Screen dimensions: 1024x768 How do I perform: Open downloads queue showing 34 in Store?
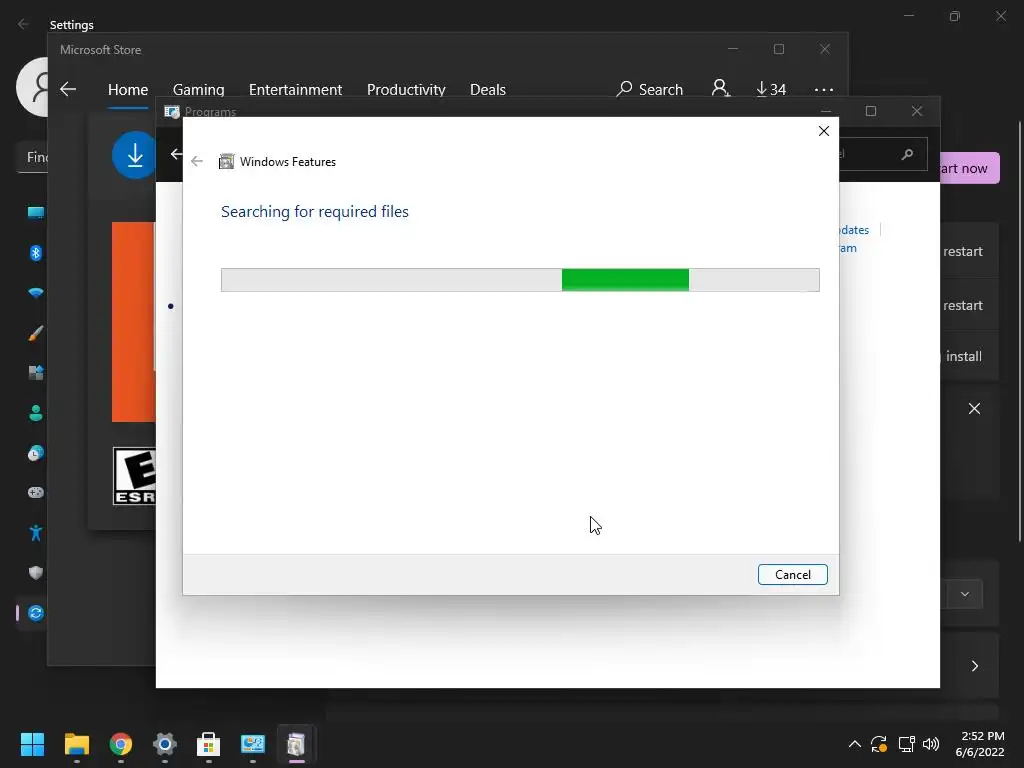[771, 89]
